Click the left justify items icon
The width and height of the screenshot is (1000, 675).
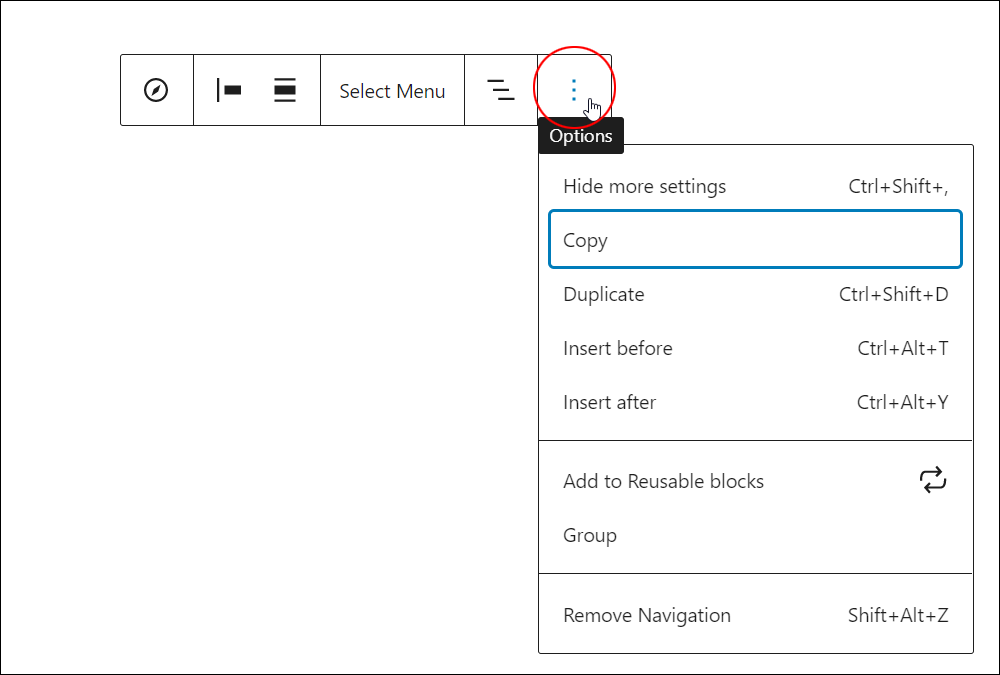(229, 90)
